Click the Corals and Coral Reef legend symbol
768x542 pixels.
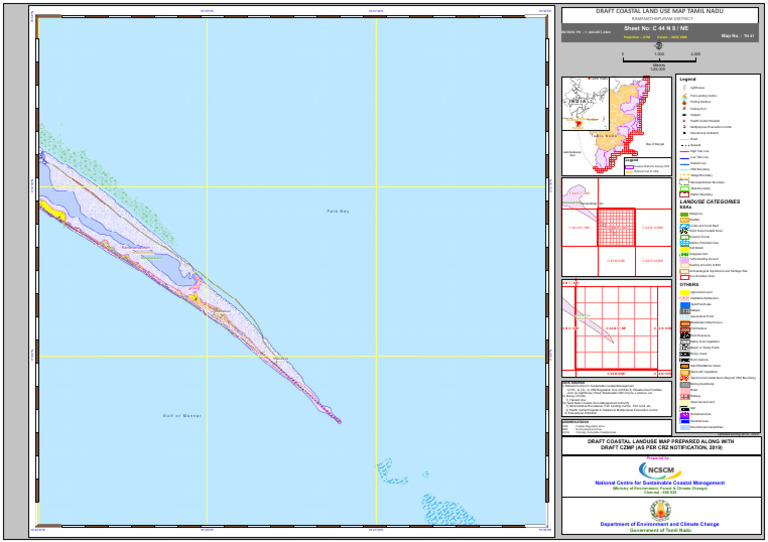[x=684, y=226]
